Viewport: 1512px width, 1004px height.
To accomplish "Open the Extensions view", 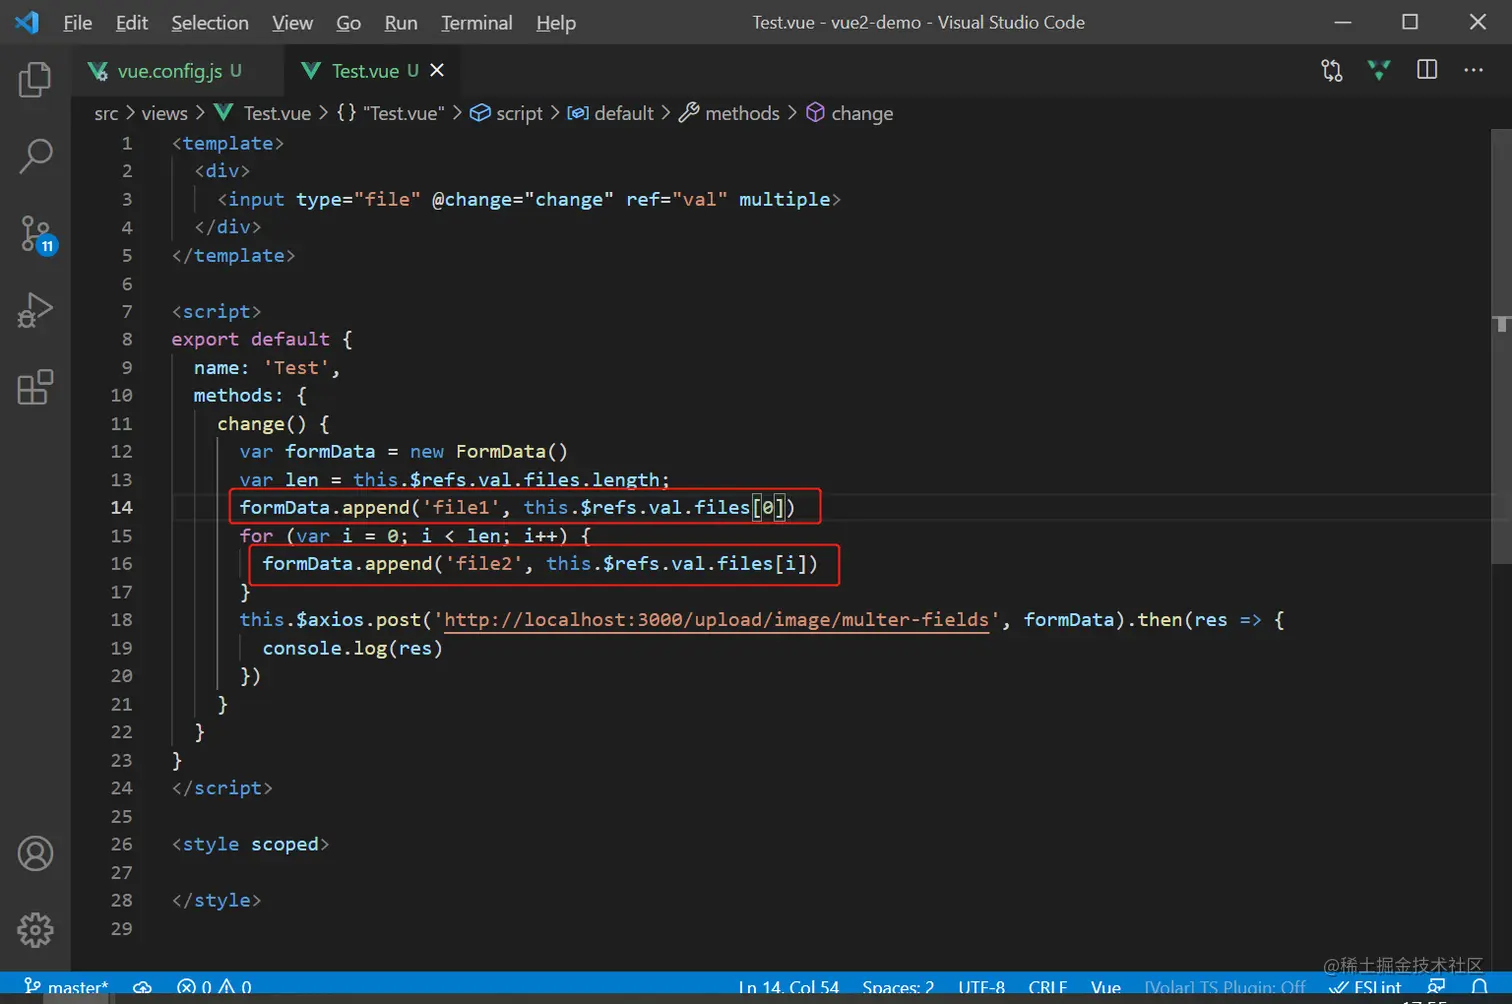I will 35,387.
